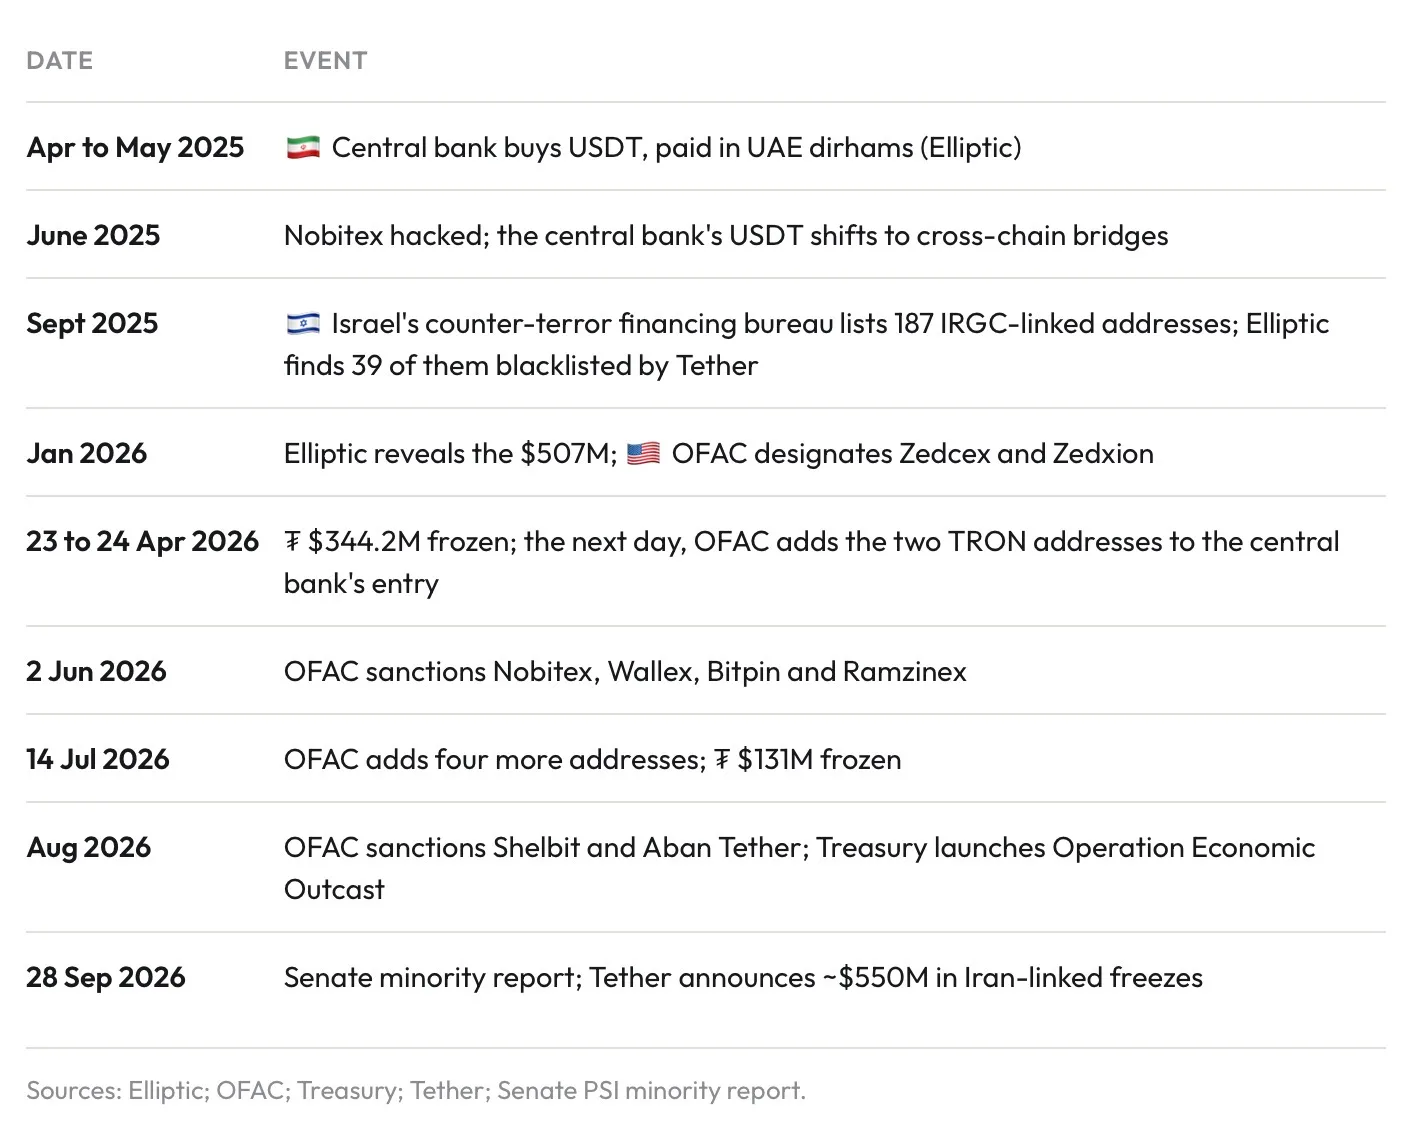Click the Tether symbol before $344.2M
Screen dimensions: 1405x1121
(292, 542)
